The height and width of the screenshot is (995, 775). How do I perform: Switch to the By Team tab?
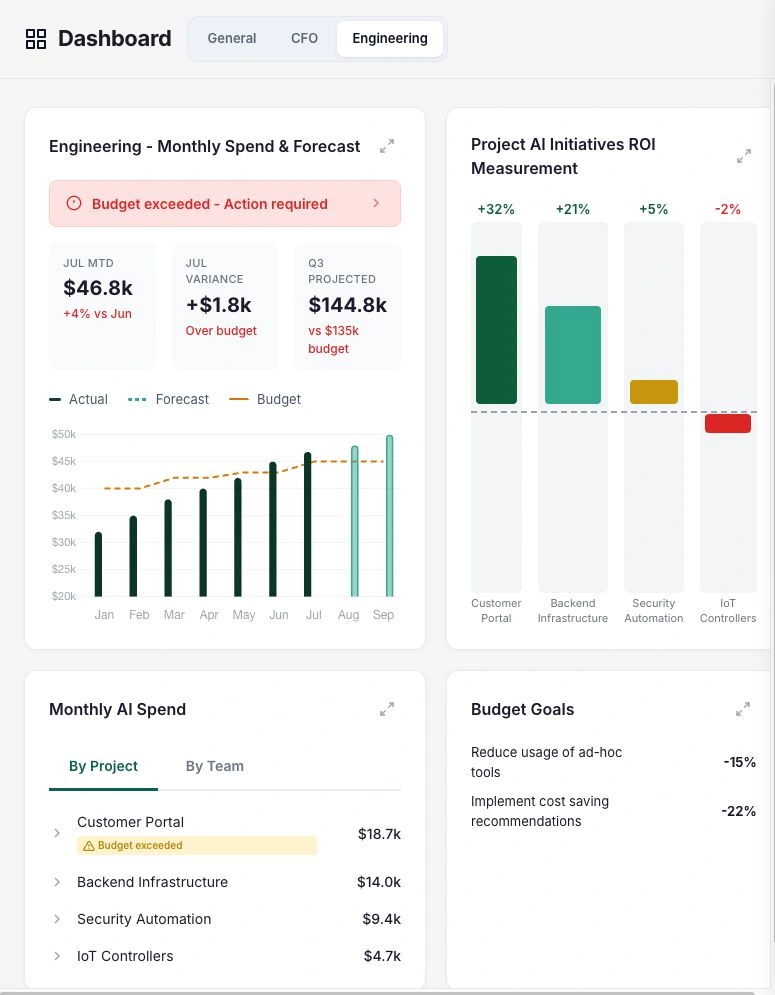tap(215, 767)
